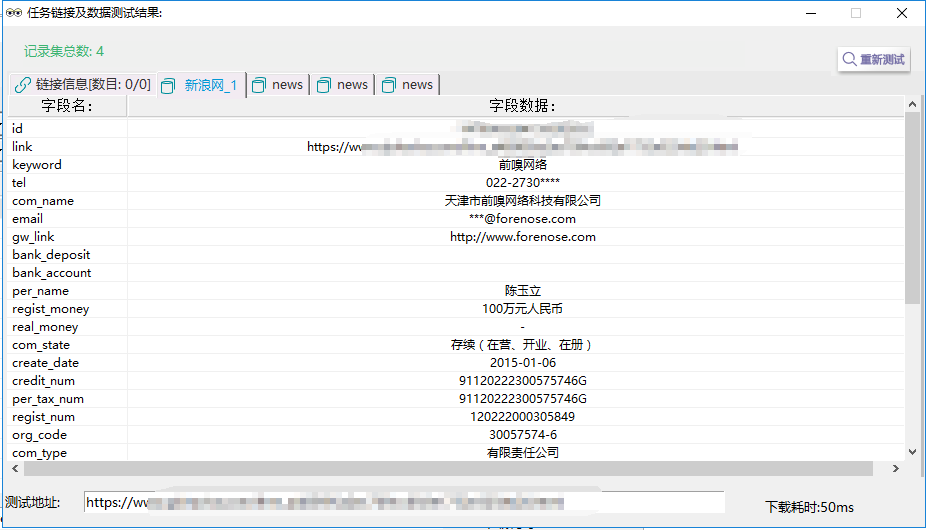The width and height of the screenshot is (928, 530).
Task: Click the re-test (重新测试) button
Action: tap(874, 59)
